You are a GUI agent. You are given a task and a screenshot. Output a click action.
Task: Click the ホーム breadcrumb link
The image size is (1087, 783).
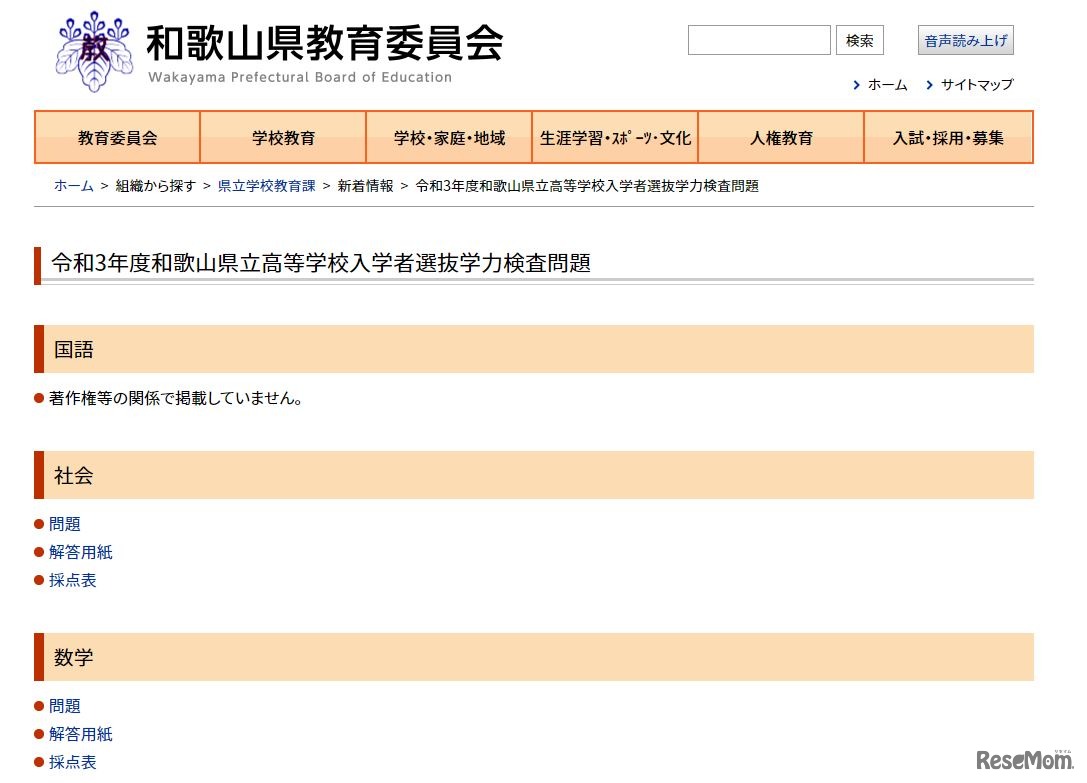pyautogui.click(x=73, y=186)
